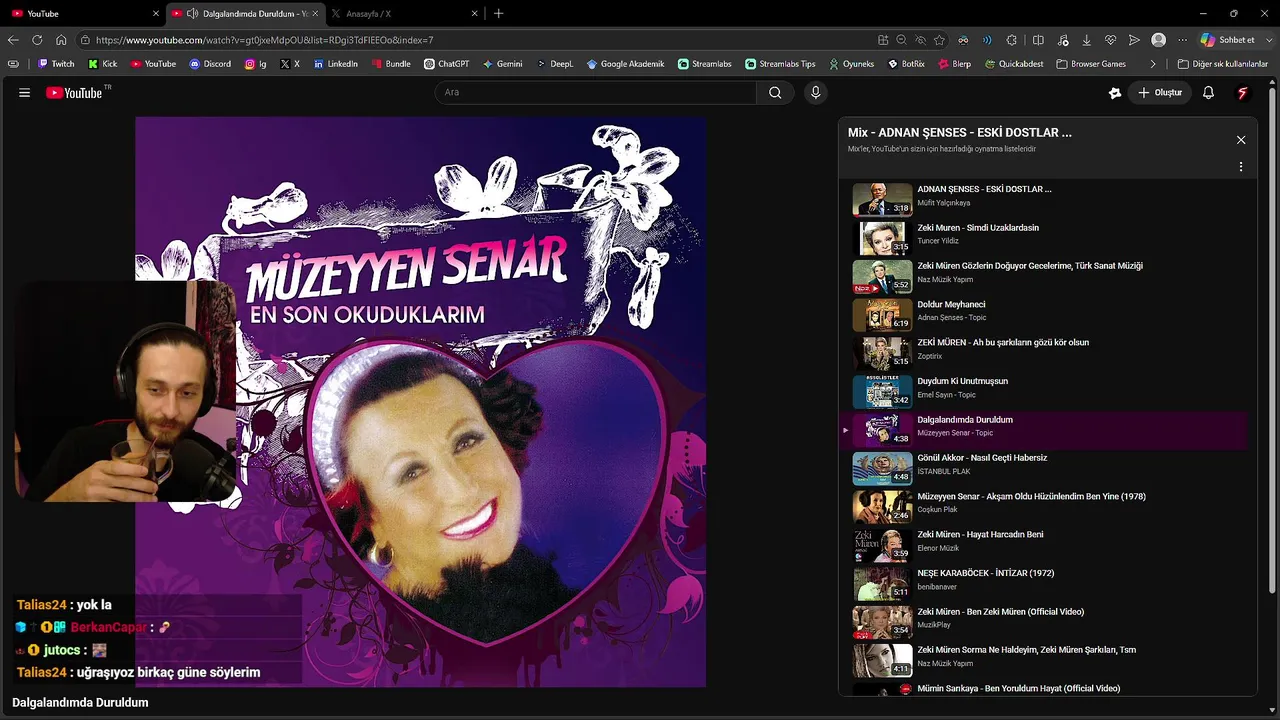This screenshot has height=720, width=1280.
Task: Close the first YouTube tab
Action: click(x=156, y=14)
